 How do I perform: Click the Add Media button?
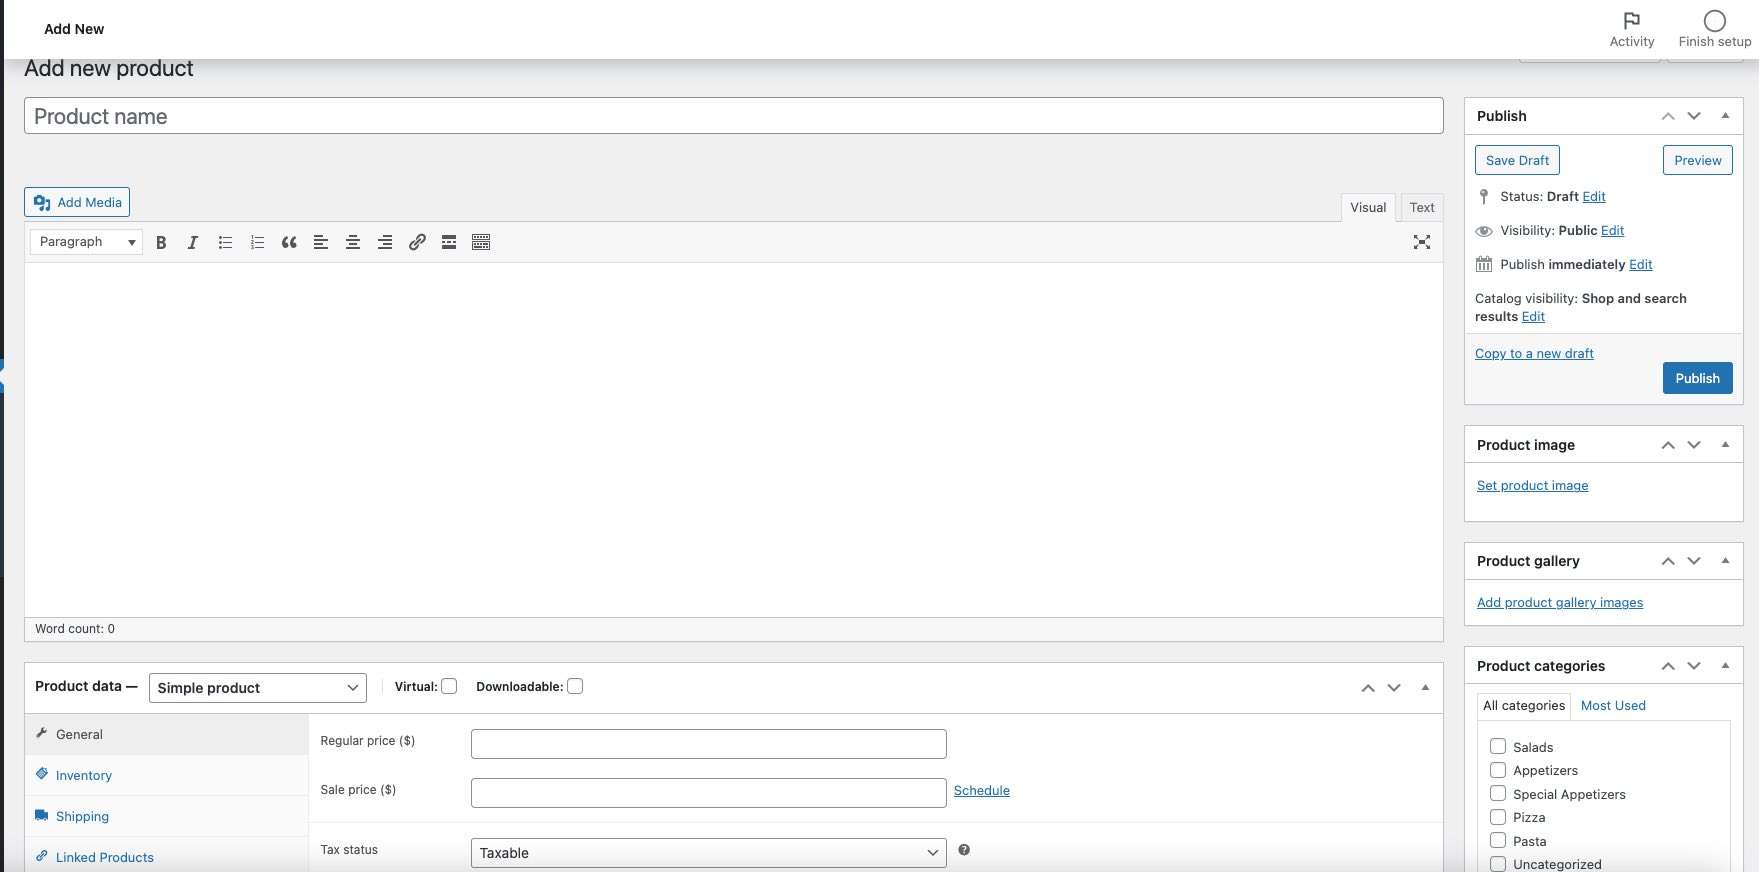click(x=77, y=202)
